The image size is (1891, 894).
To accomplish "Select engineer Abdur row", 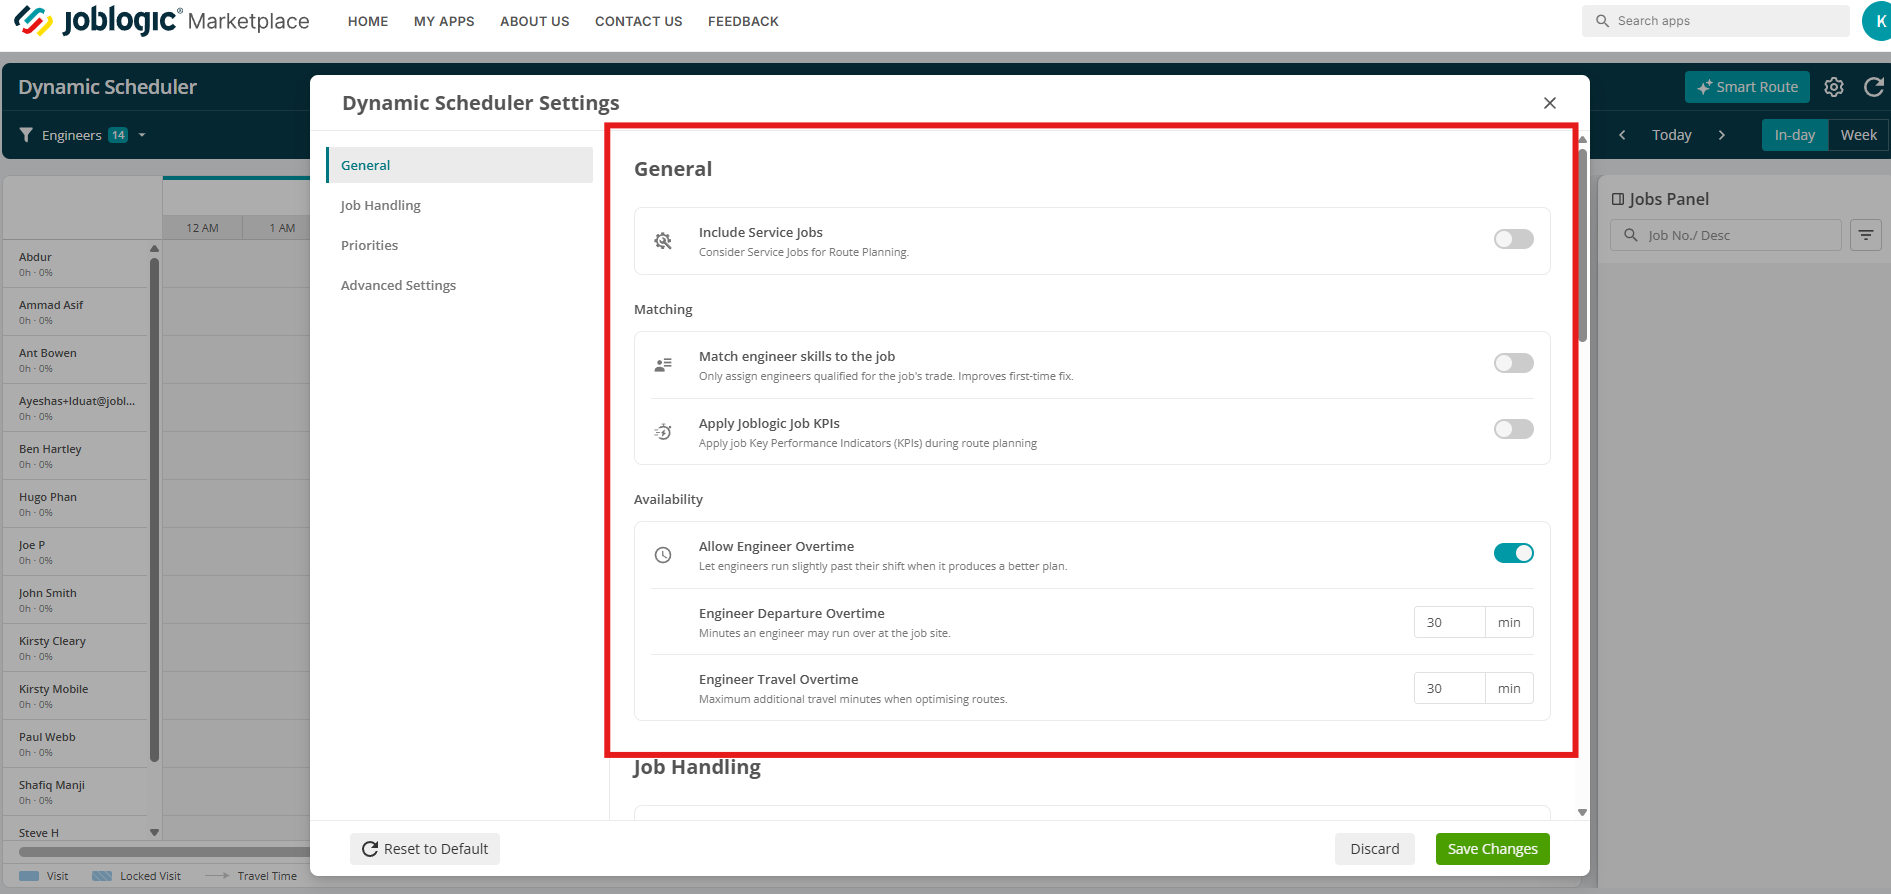I will [x=75, y=264].
